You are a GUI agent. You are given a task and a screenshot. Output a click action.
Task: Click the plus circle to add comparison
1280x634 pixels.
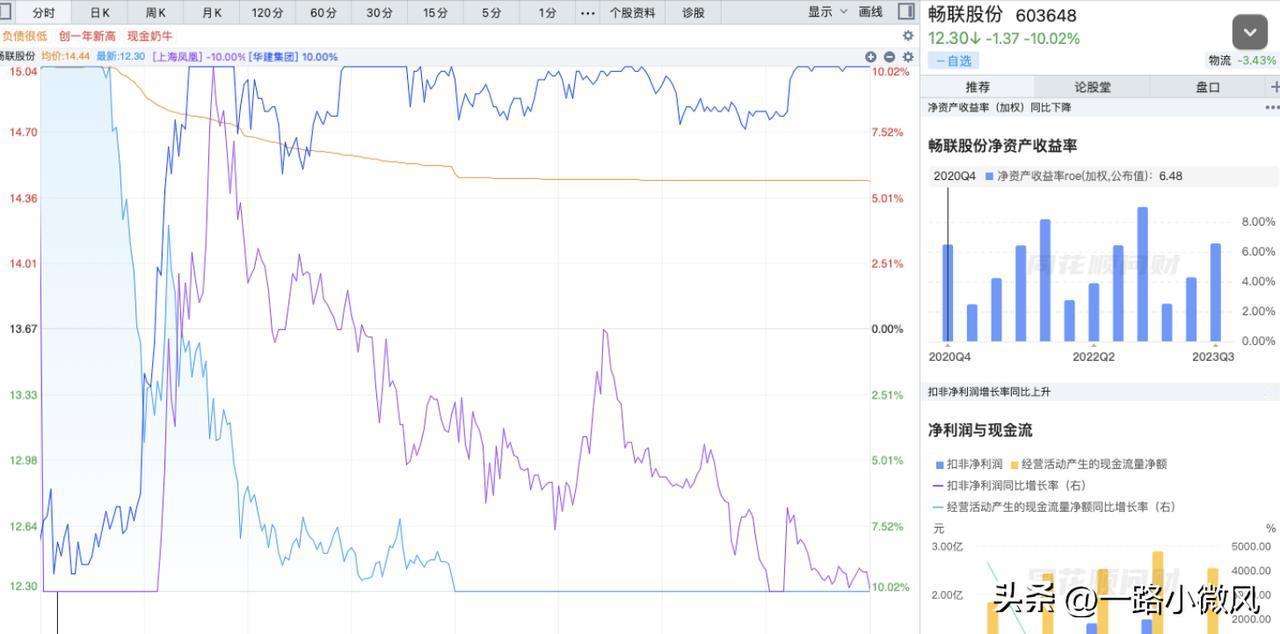[x=870, y=57]
